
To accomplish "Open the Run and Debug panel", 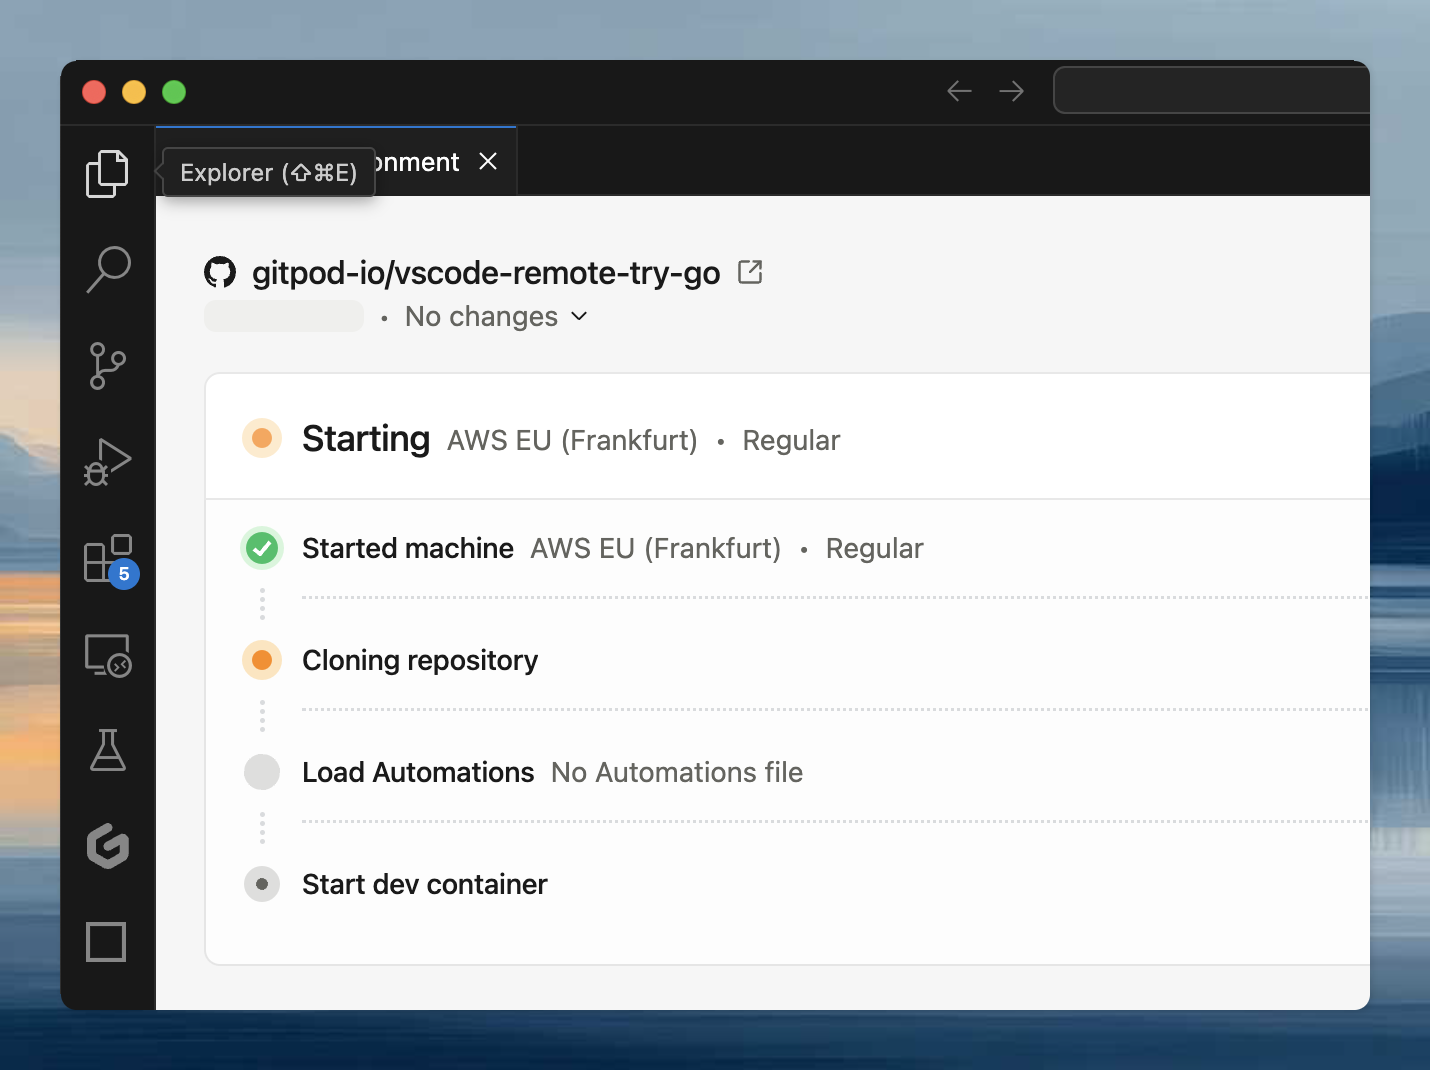I will [106, 462].
